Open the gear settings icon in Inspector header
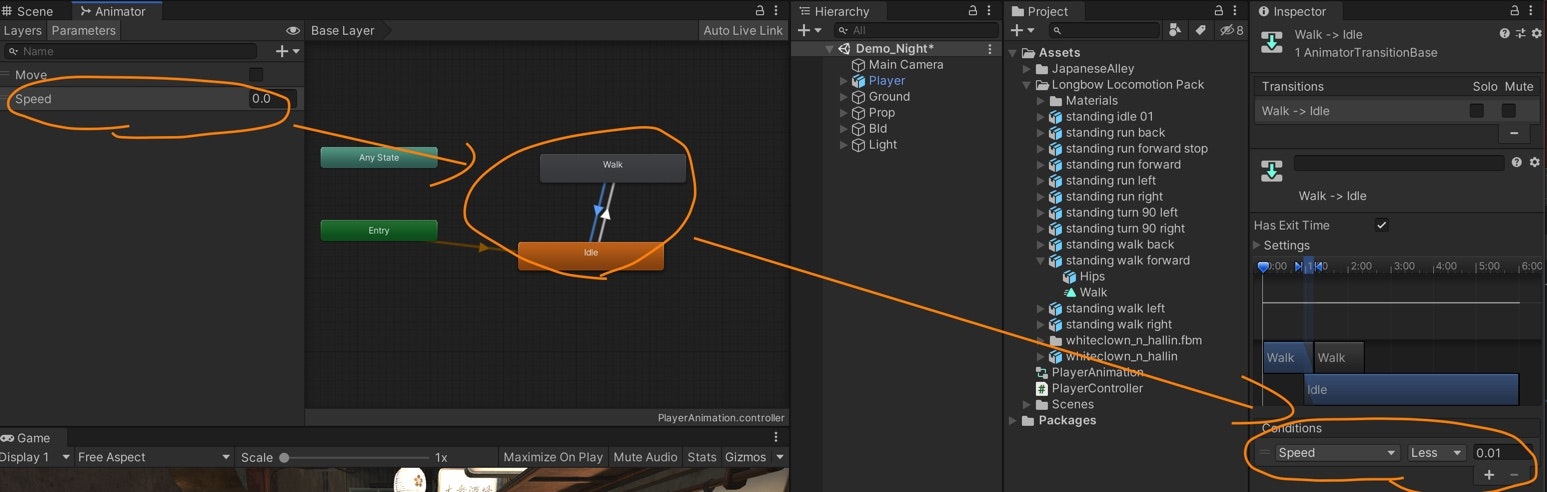This screenshot has height=492, width=1547. 1535,34
